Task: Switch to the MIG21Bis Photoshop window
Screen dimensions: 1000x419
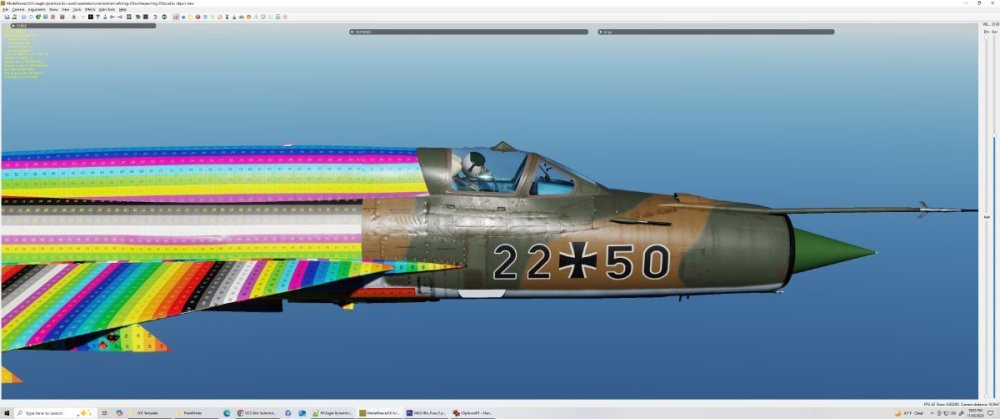Action: (427, 413)
